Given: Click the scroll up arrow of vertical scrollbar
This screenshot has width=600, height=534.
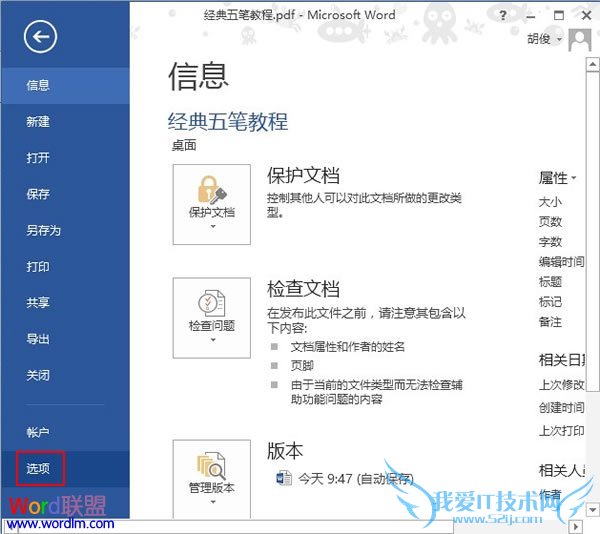Looking at the screenshot, I should tap(592, 64).
